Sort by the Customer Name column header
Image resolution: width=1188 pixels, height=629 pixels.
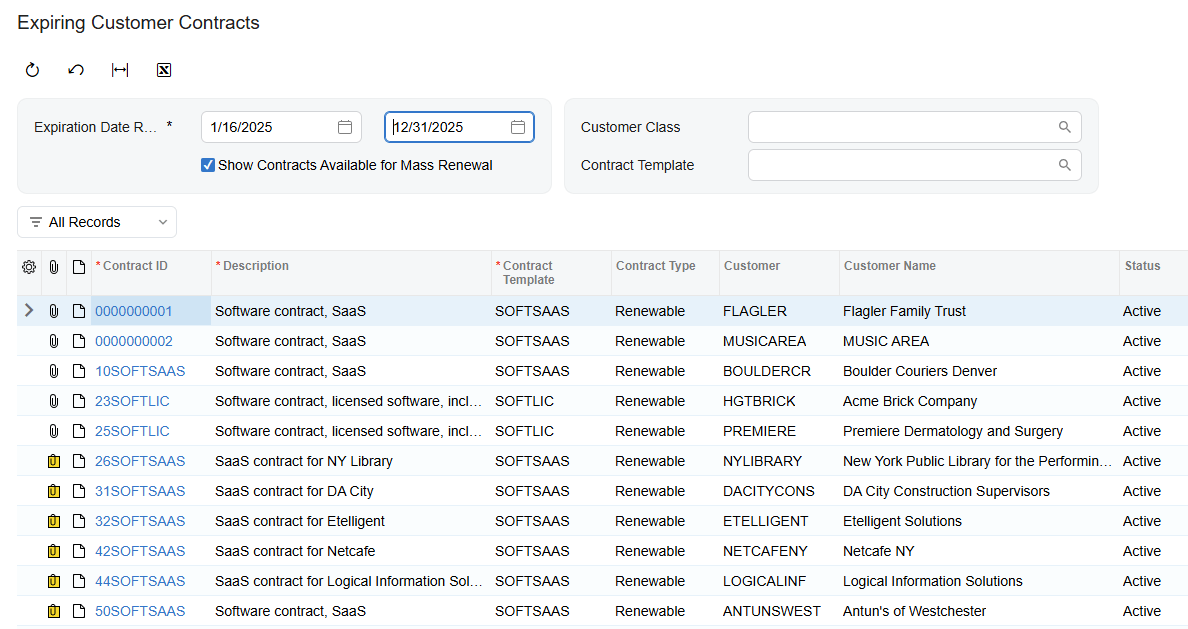889,266
